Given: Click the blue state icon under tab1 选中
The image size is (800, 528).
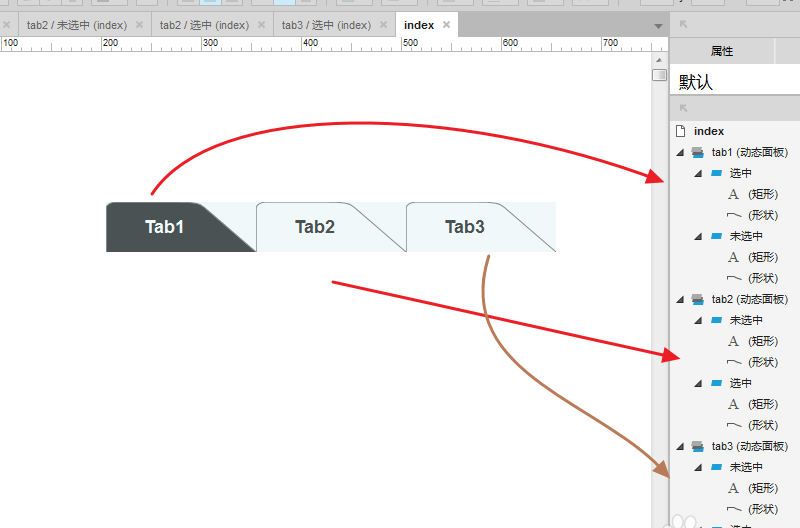Looking at the screenshot, I should [716, 173].
